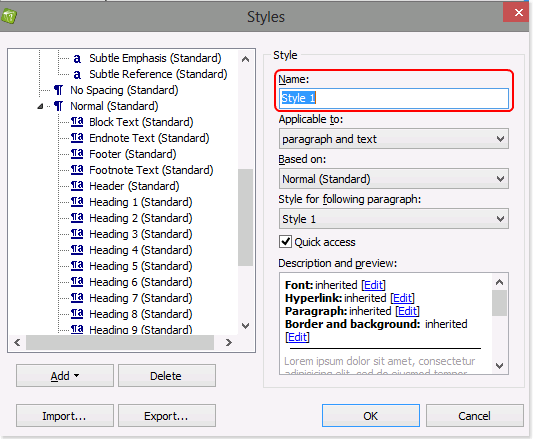The width and height of the screenshot is (533, 440).
Task: Click the Export... button
Action: tap(167, 416)
